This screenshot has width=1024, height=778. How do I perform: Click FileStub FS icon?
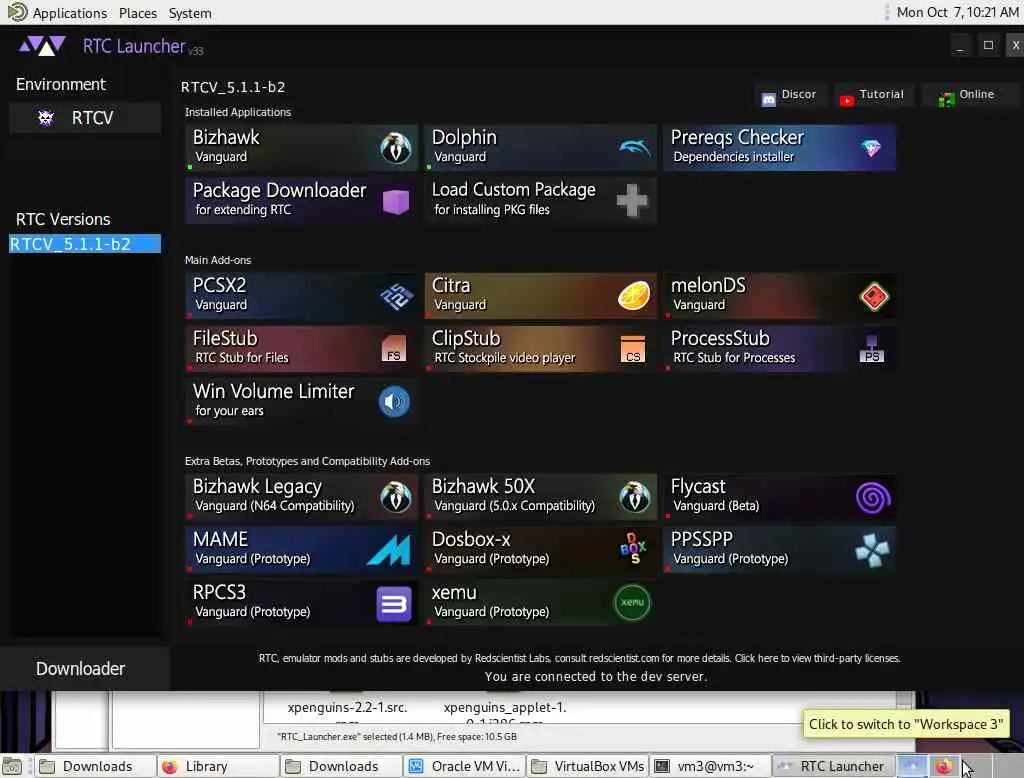(x=394, y=349)
